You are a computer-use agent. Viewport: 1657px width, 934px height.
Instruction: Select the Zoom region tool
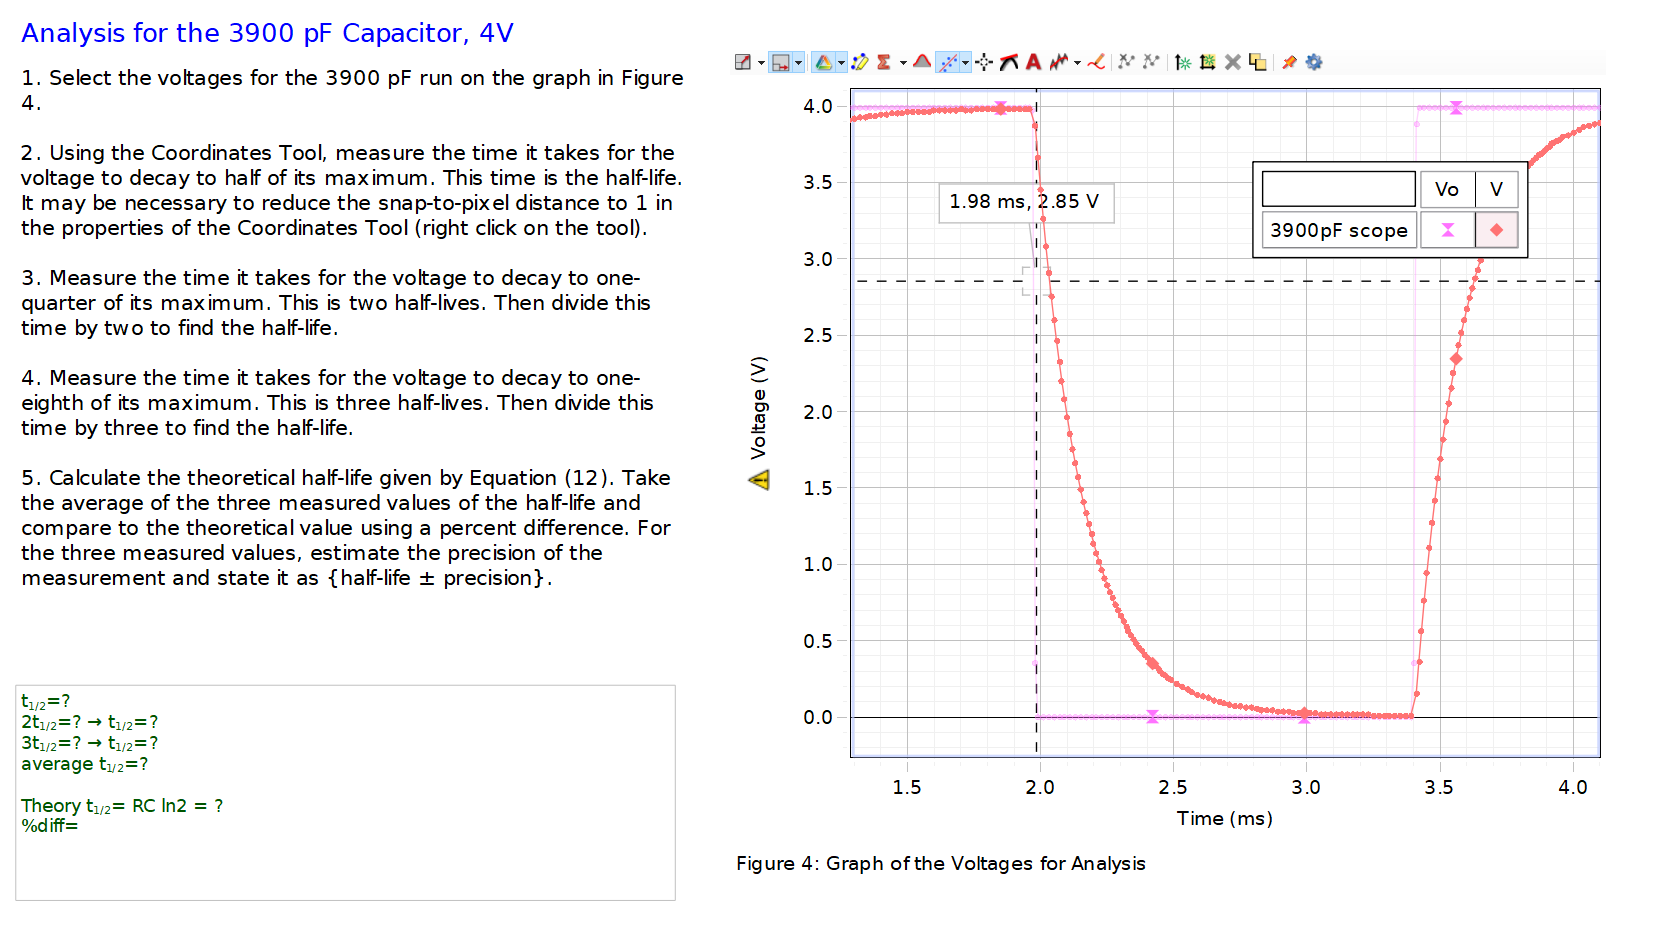(x=782, y=62)
